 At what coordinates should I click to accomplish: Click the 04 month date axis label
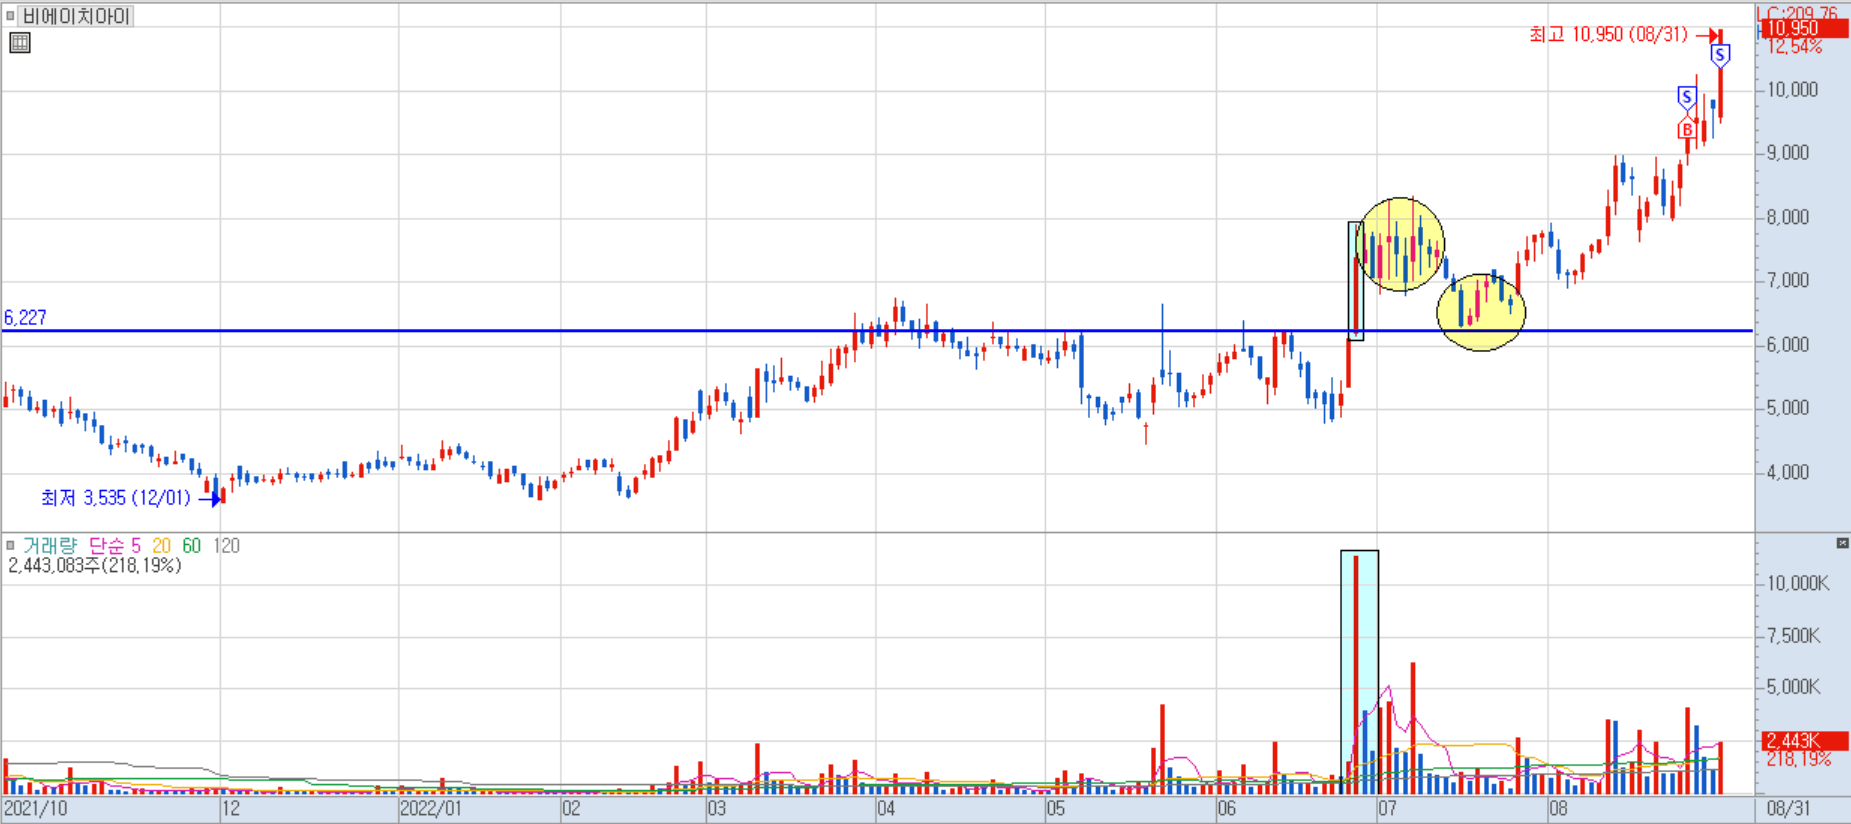click(x=886, y=809)
